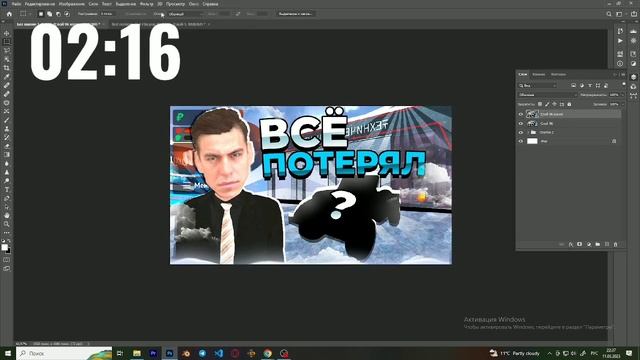
Task: Expand the group folder layer
Action: point(528,132)
